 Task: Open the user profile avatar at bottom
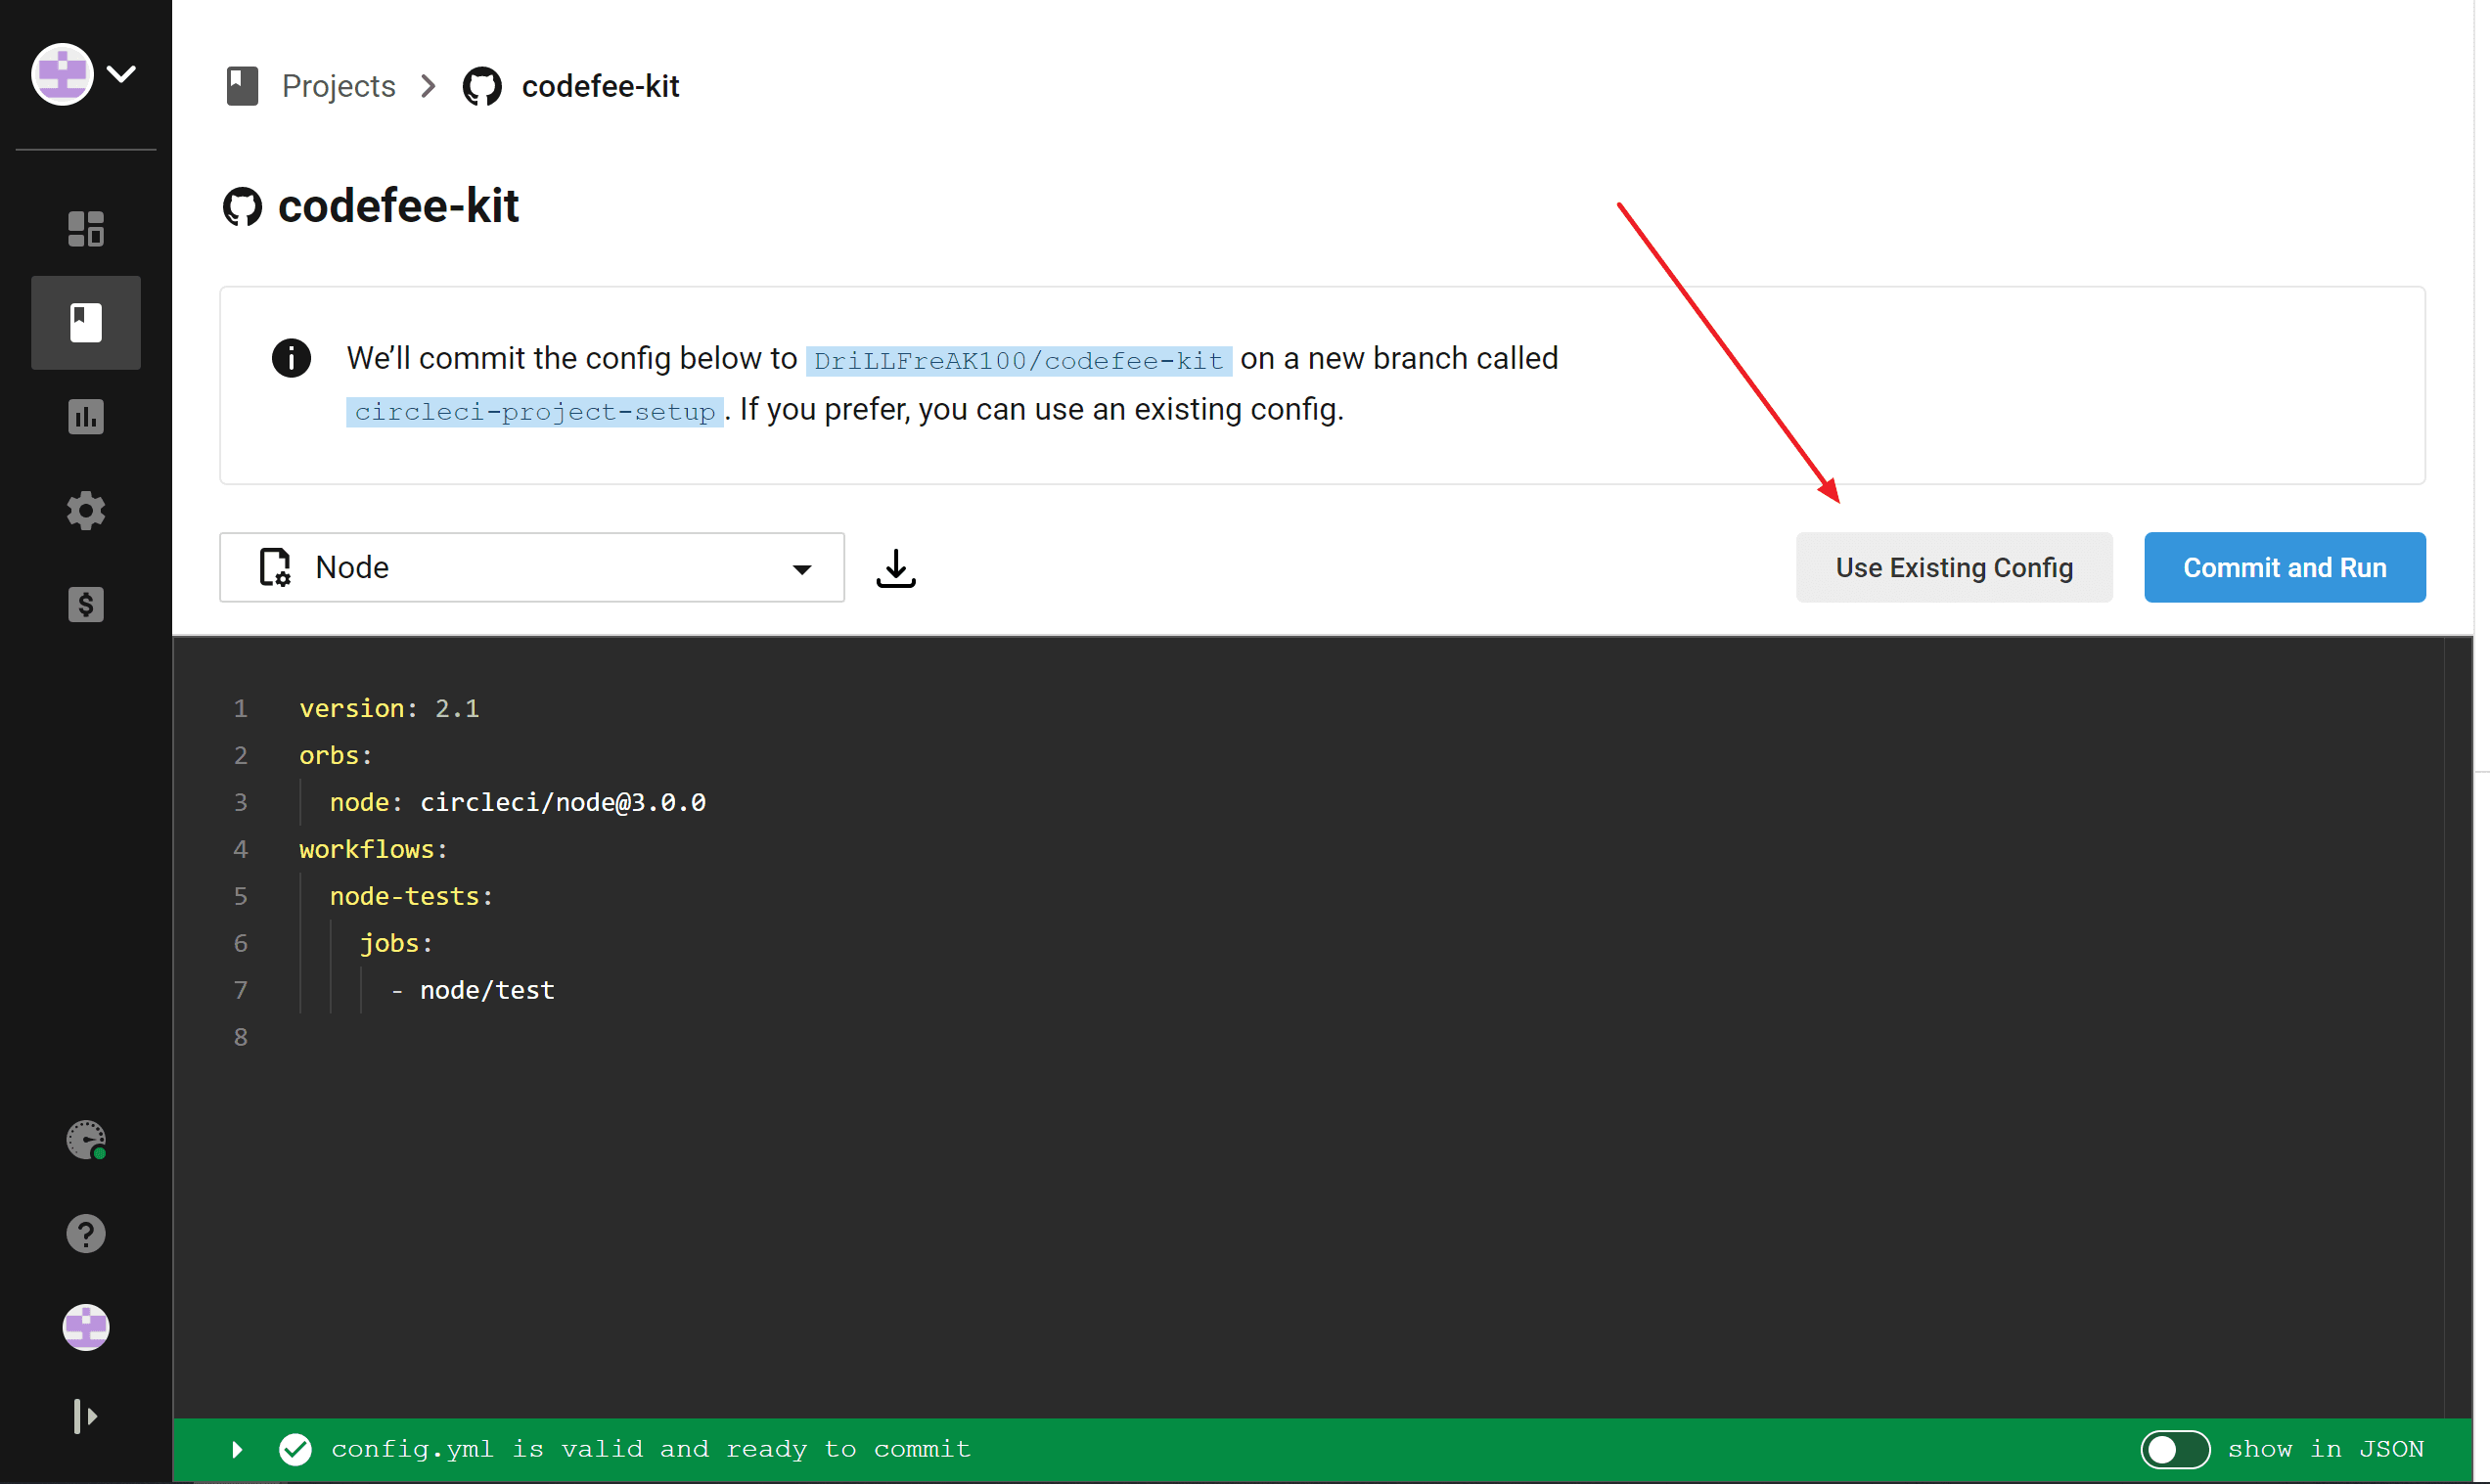pos(86,1328)
